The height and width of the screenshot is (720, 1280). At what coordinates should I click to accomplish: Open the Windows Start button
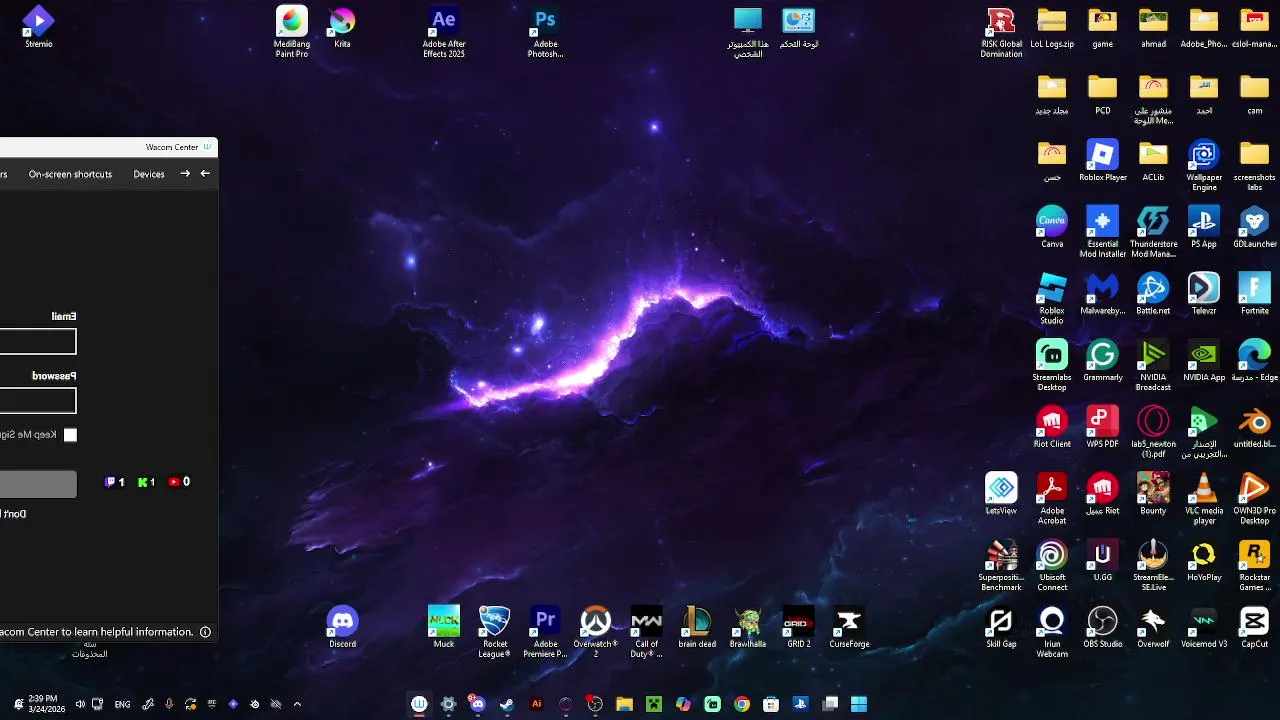[859, 704]
